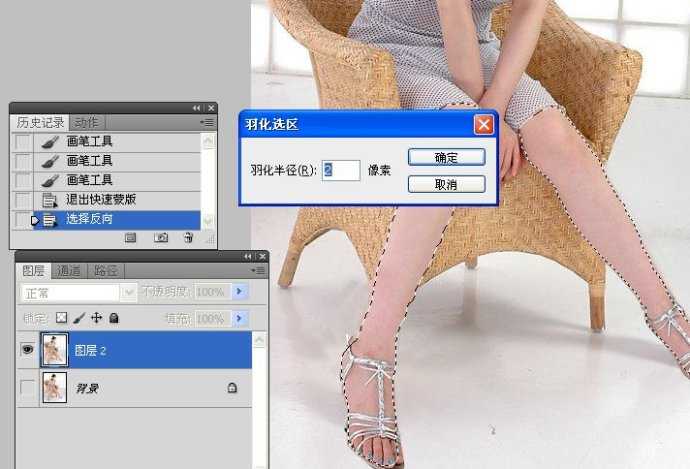
Task: Open the 正常 blend mode dropdown
Action: (x=128, y=293)
